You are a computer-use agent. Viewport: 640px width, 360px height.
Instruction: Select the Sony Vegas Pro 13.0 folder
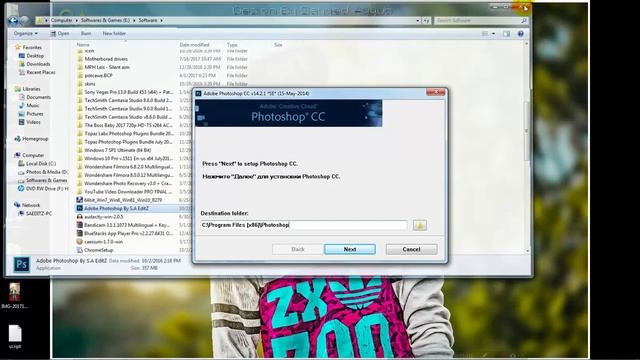[129, 92]
